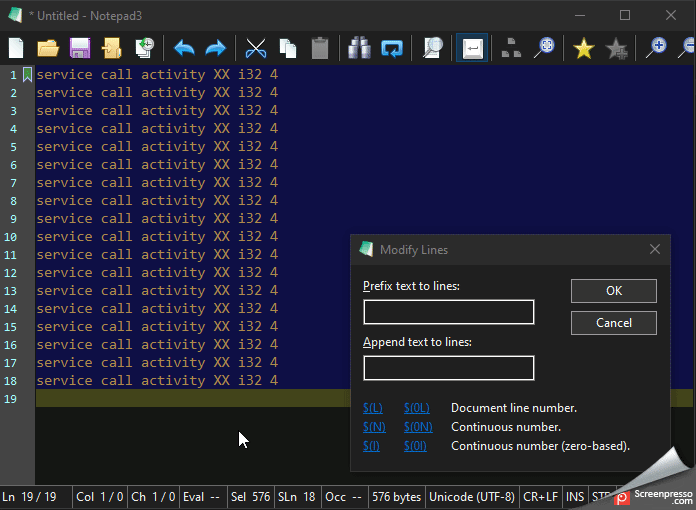The width and height of the screenshot is (696, 510).
Task: Insert $(I) zero-based number token
Action: pos(371,446)
